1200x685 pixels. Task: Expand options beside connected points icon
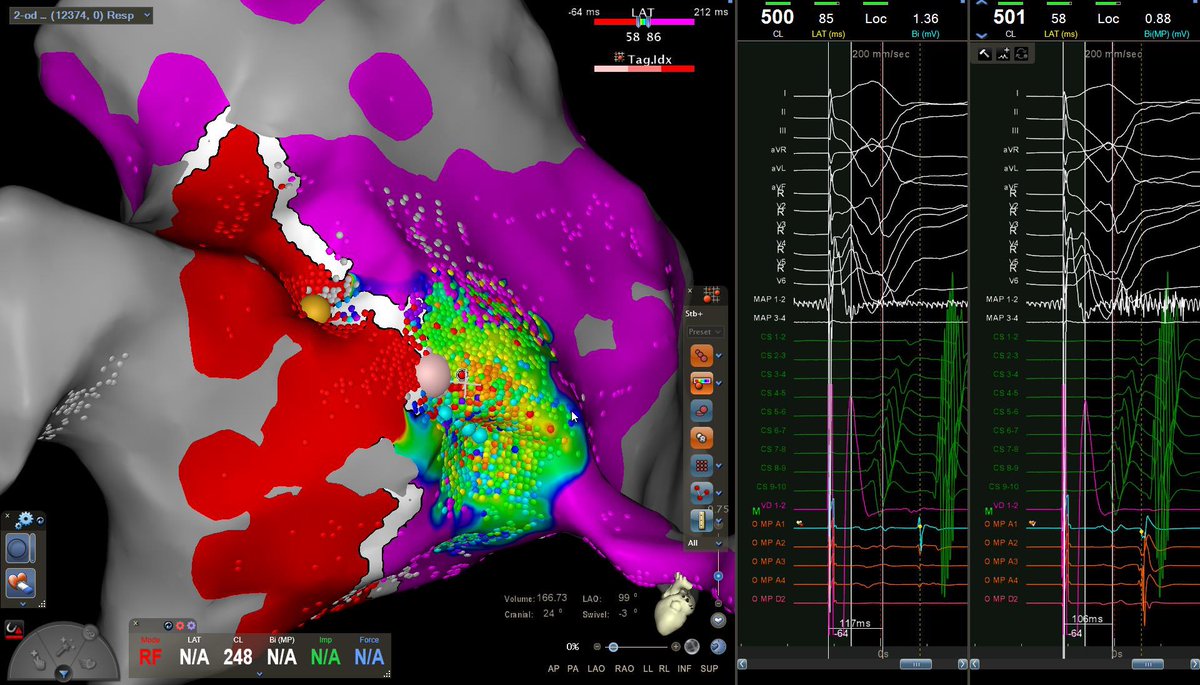pos(719,493)
